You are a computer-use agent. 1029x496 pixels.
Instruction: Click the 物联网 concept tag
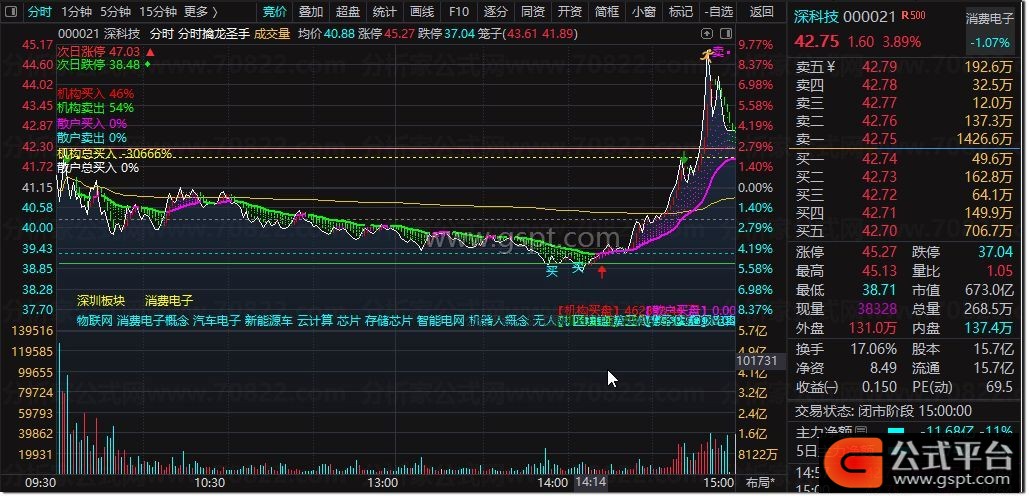click(94, 321)
